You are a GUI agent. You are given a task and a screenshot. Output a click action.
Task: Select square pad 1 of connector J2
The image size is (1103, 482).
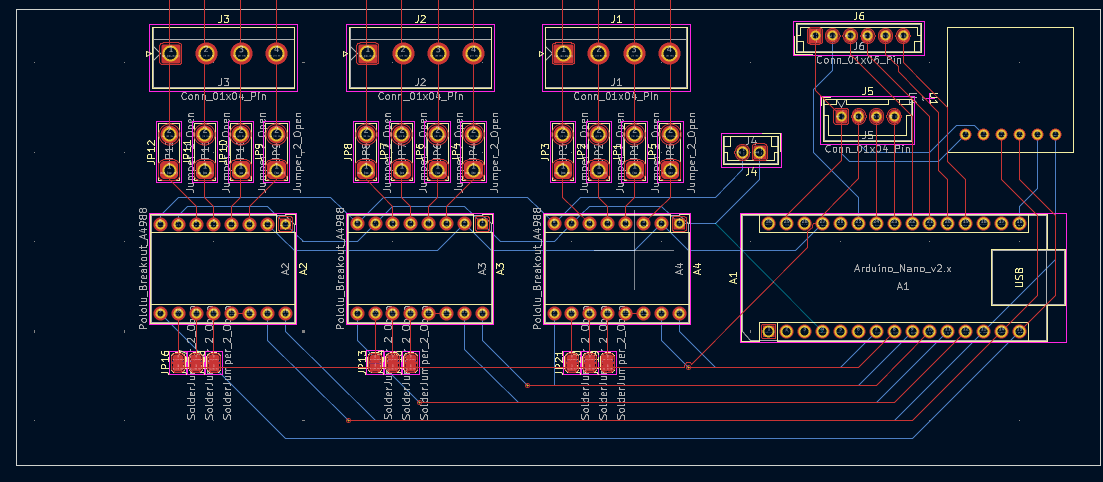(x=367, y=53)
